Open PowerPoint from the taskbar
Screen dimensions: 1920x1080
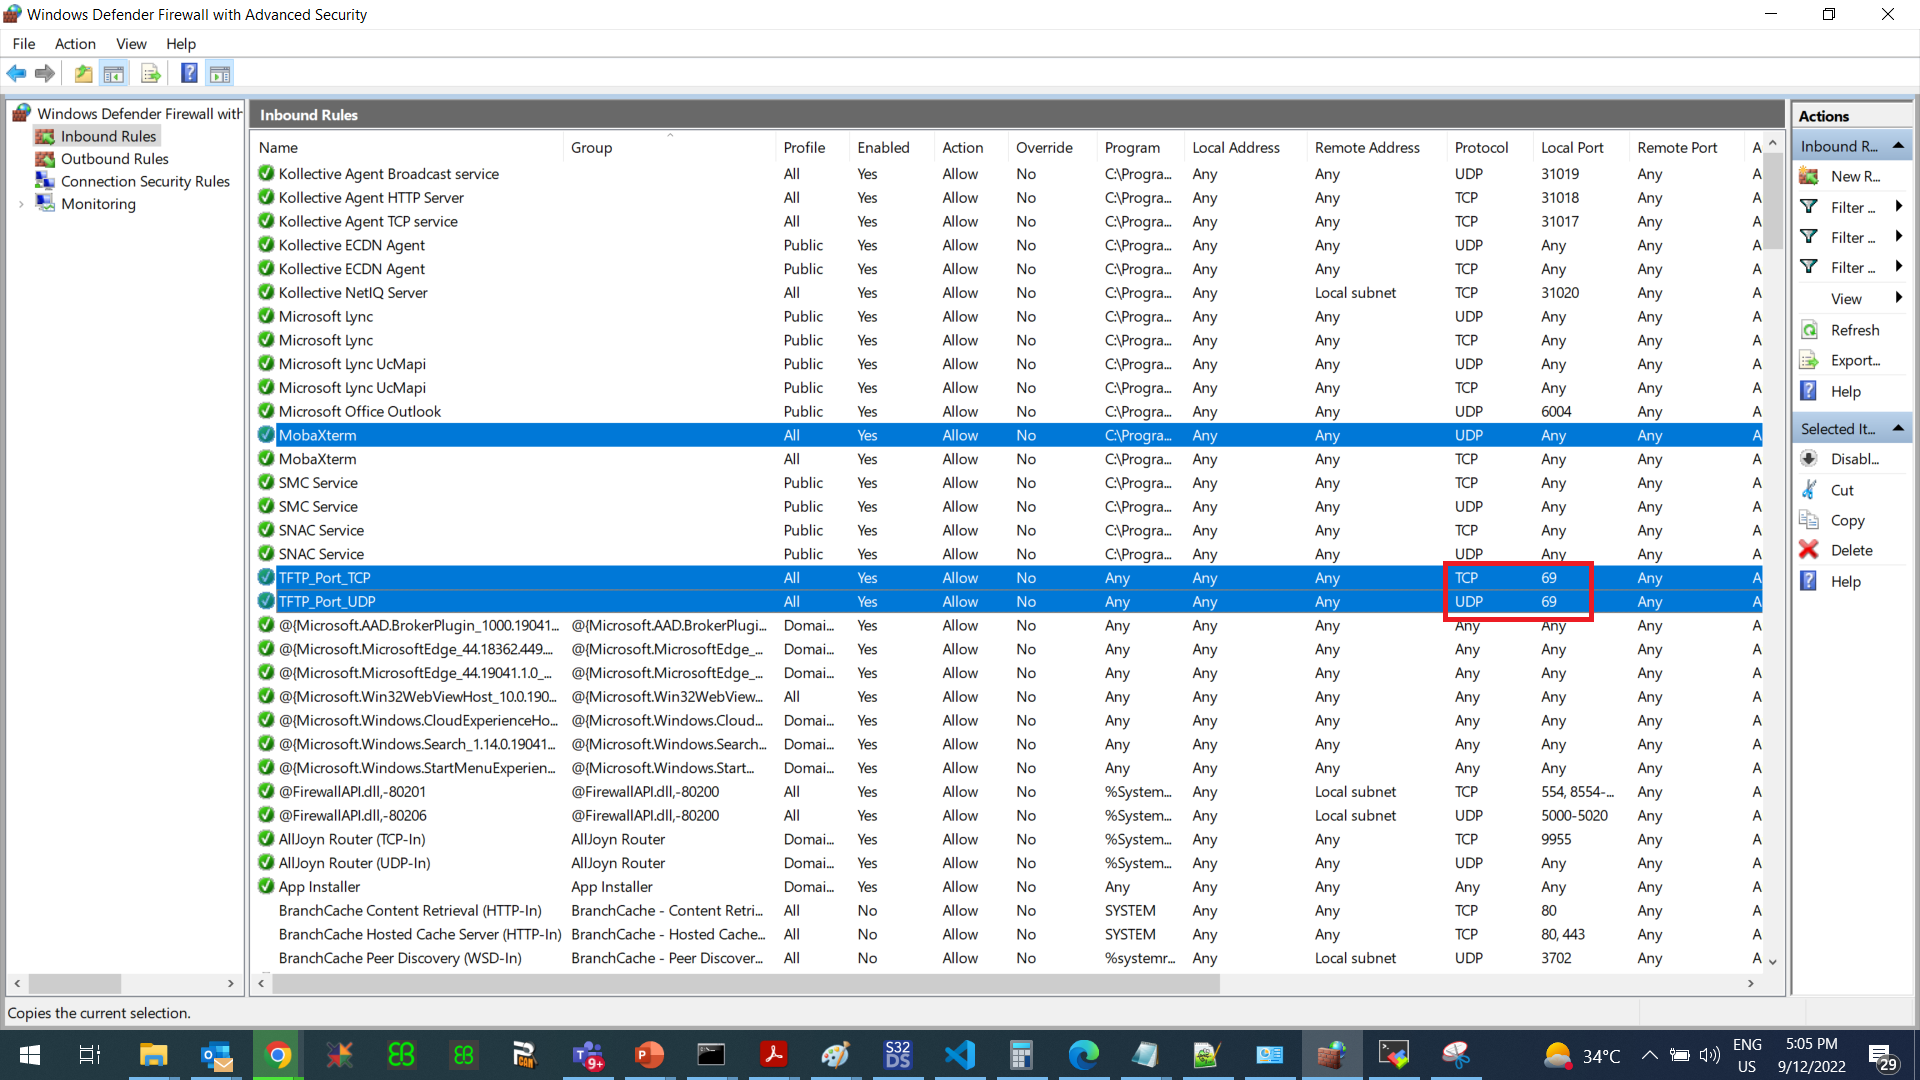(x=650, y=1055)
